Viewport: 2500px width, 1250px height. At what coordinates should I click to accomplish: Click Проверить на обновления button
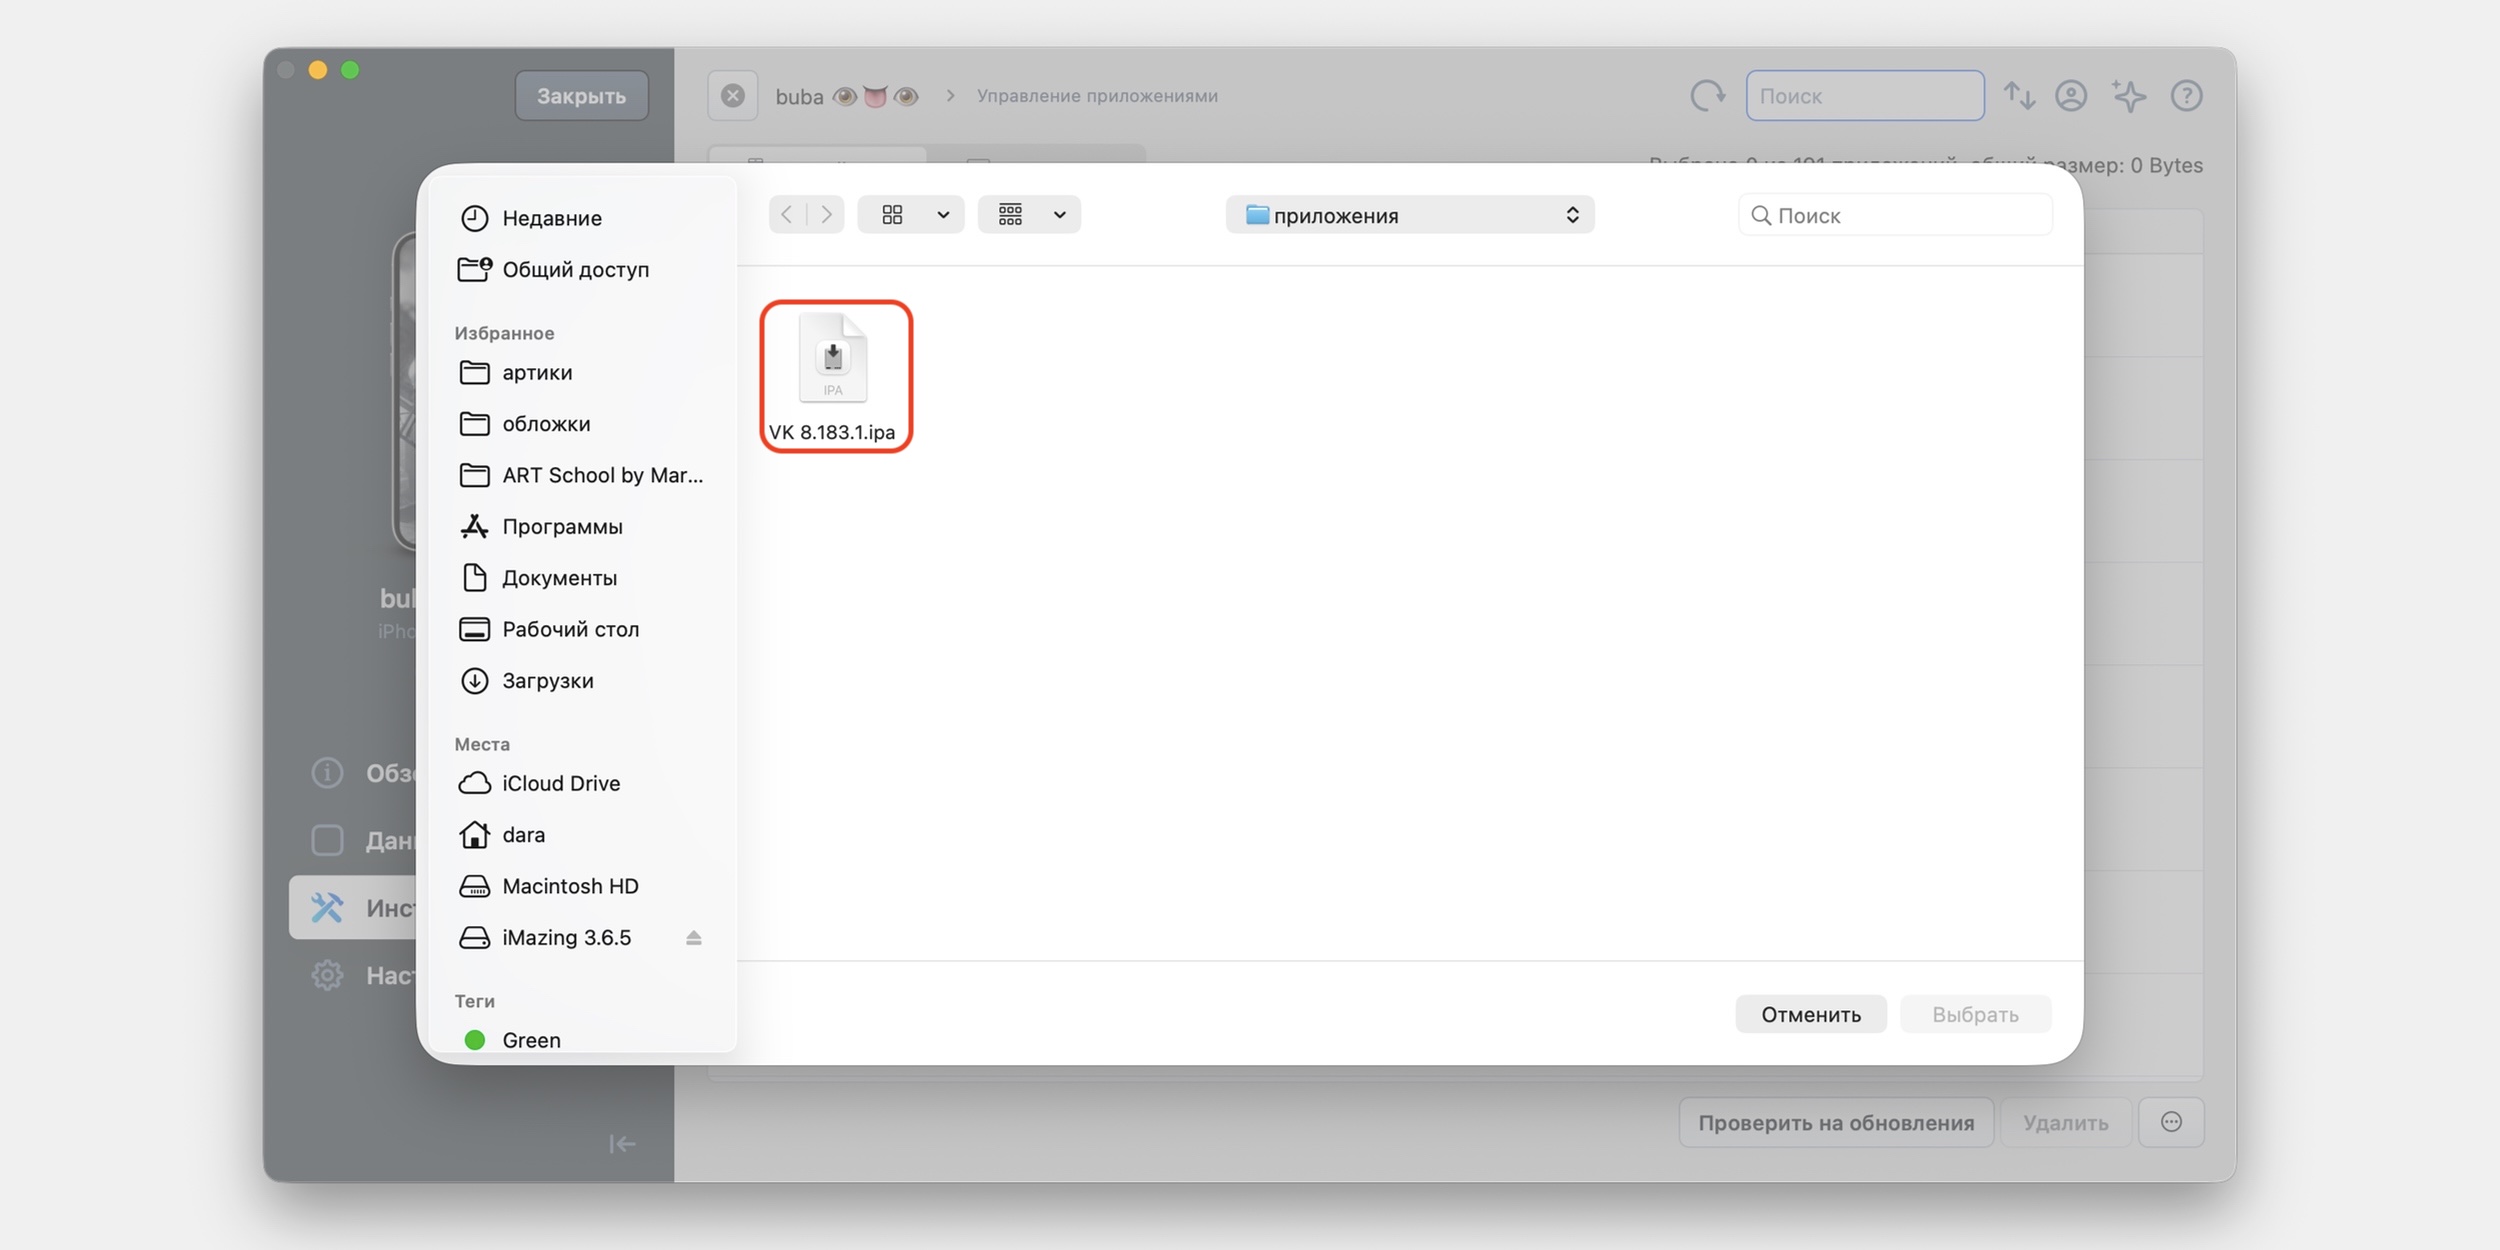click(x=1836, y=1122)
